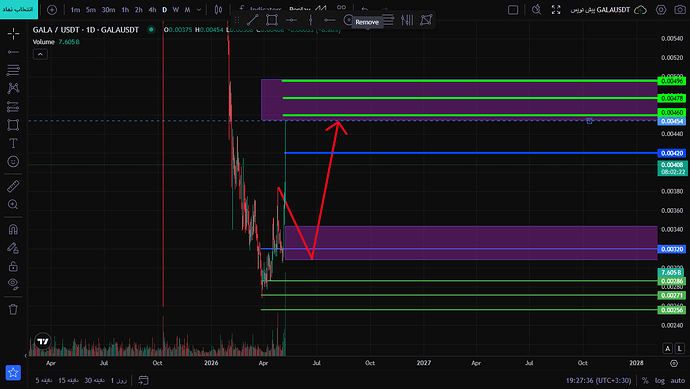Image resolution: width=690 pixels, height=389 pixels.
Task: Select the Text annotation tool
Action: 13,143
